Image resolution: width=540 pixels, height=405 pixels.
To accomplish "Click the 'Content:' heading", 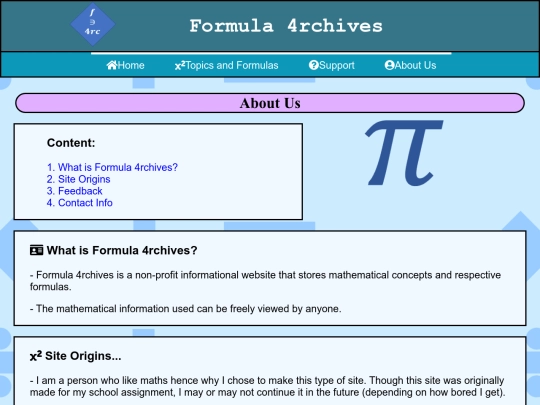I will [x=71, y=143].
